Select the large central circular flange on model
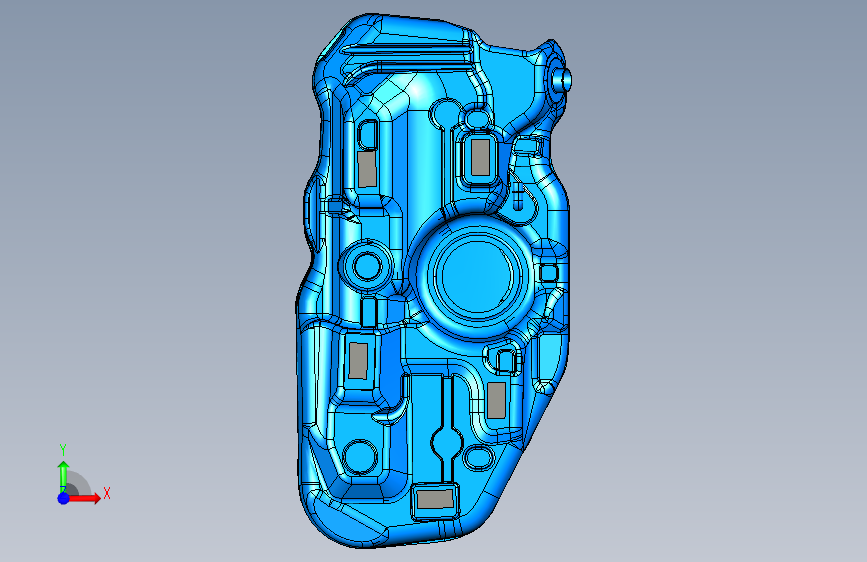Screen dimensions: 867x562 [474, 275]
